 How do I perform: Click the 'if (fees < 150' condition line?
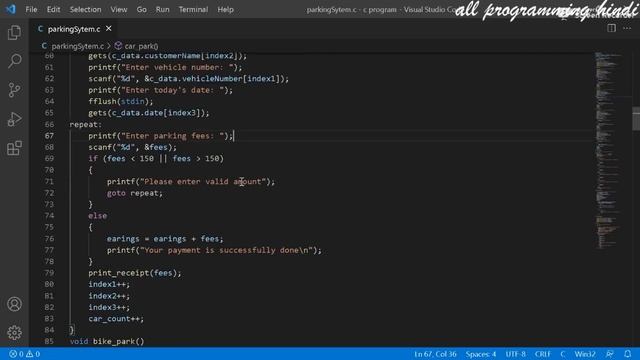click(156, 158)
